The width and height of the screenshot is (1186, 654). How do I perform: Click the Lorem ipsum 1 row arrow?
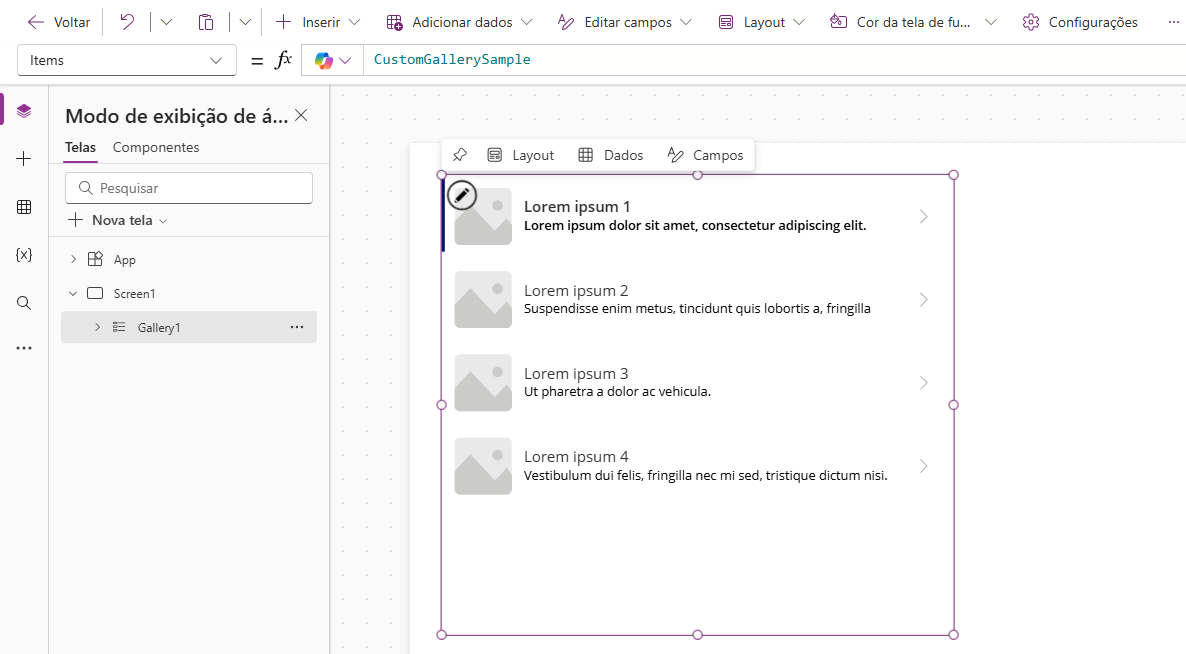coord(924,216)
